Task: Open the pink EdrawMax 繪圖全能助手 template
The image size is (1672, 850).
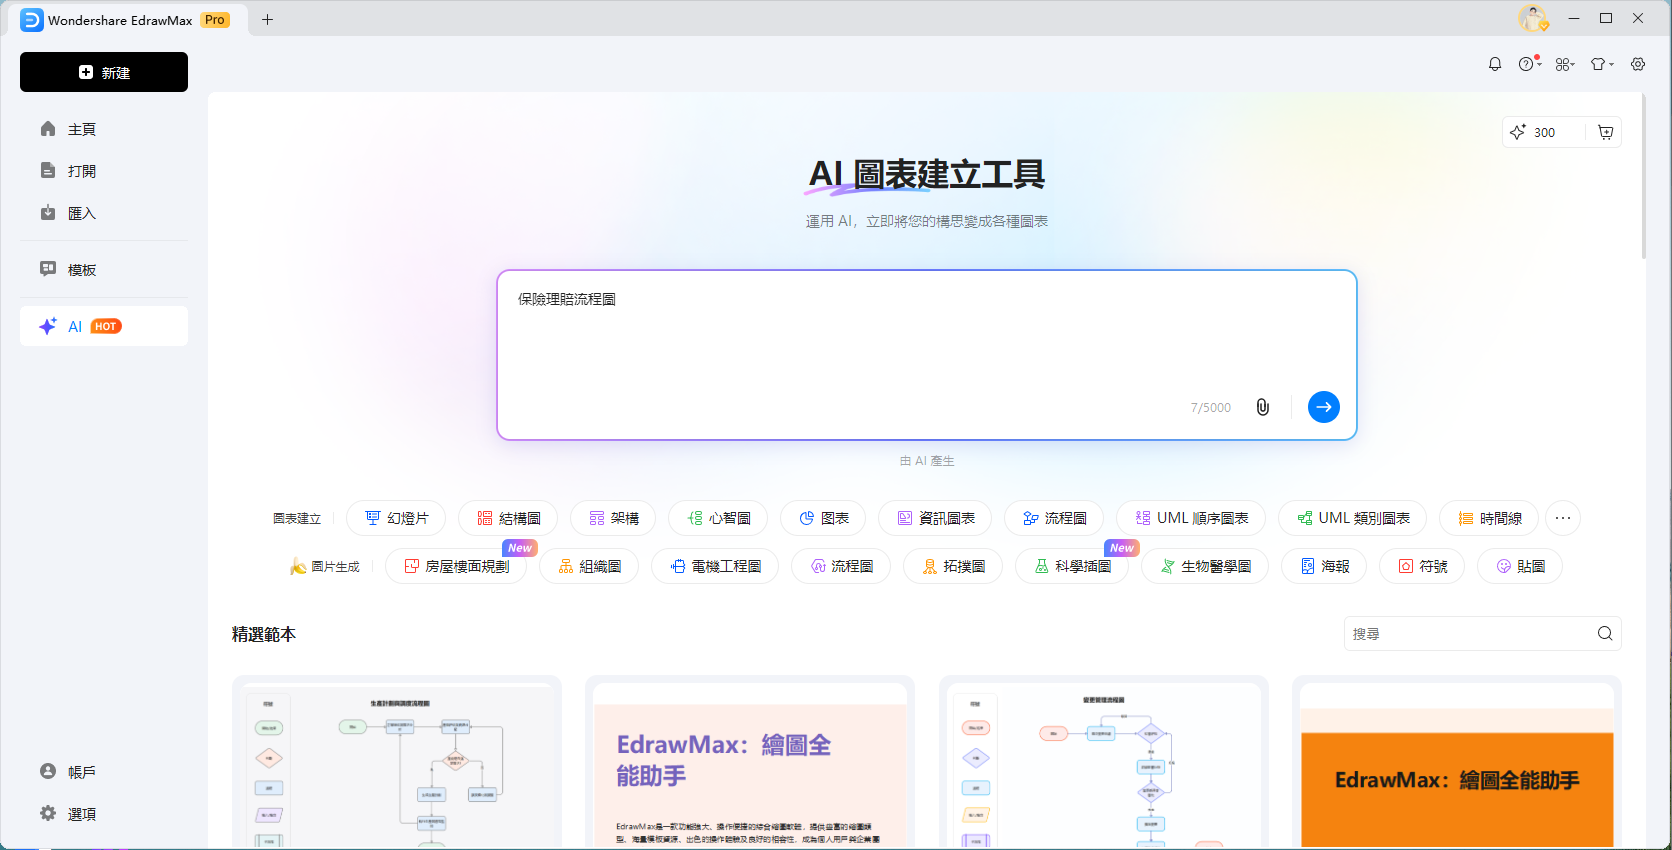Action: point(750,764)
